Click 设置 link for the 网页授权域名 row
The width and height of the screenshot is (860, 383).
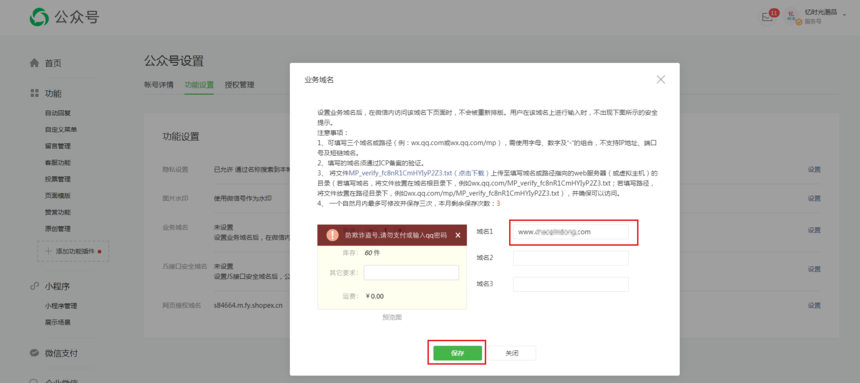[814, 306]
